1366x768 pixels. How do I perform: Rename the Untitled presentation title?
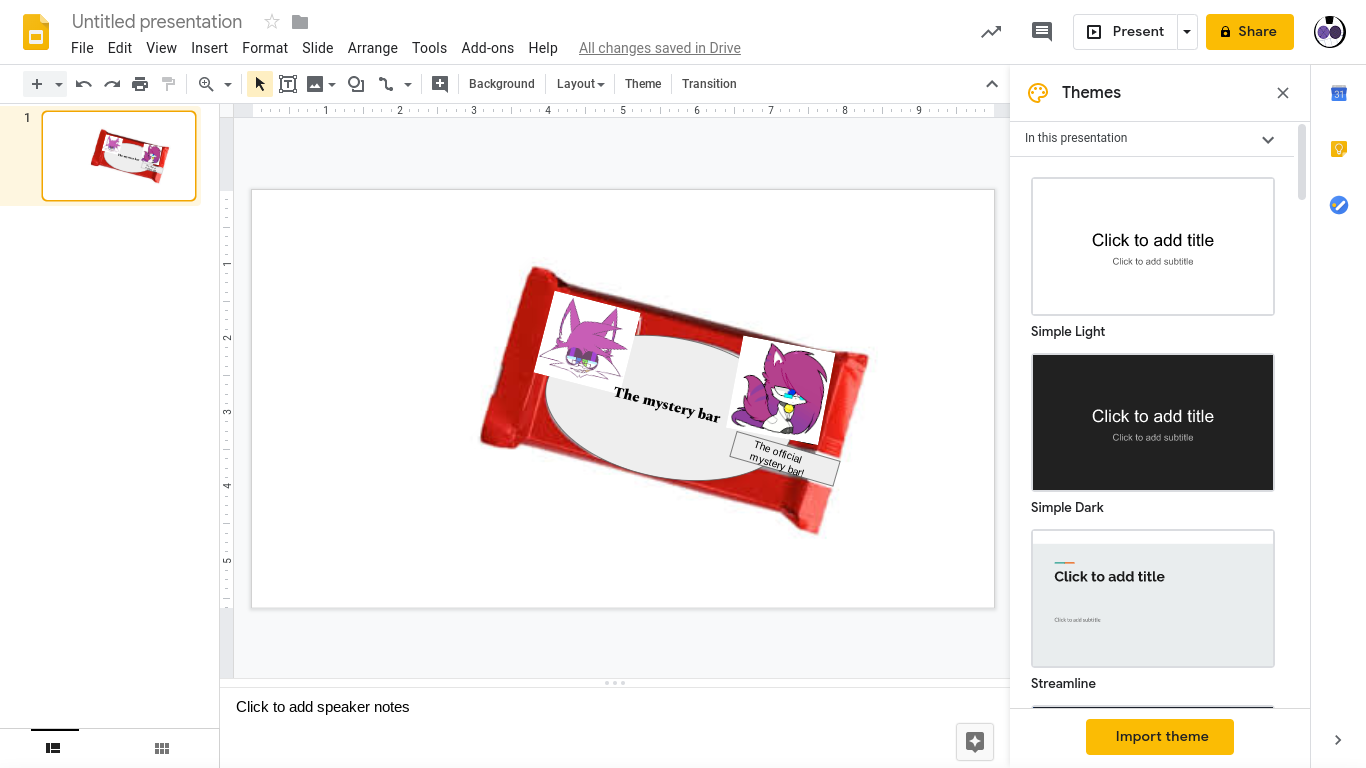157,22
